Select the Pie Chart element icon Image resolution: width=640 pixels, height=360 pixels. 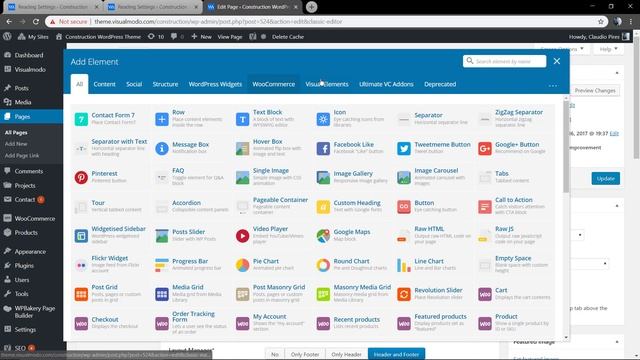(x=242, y=265)
